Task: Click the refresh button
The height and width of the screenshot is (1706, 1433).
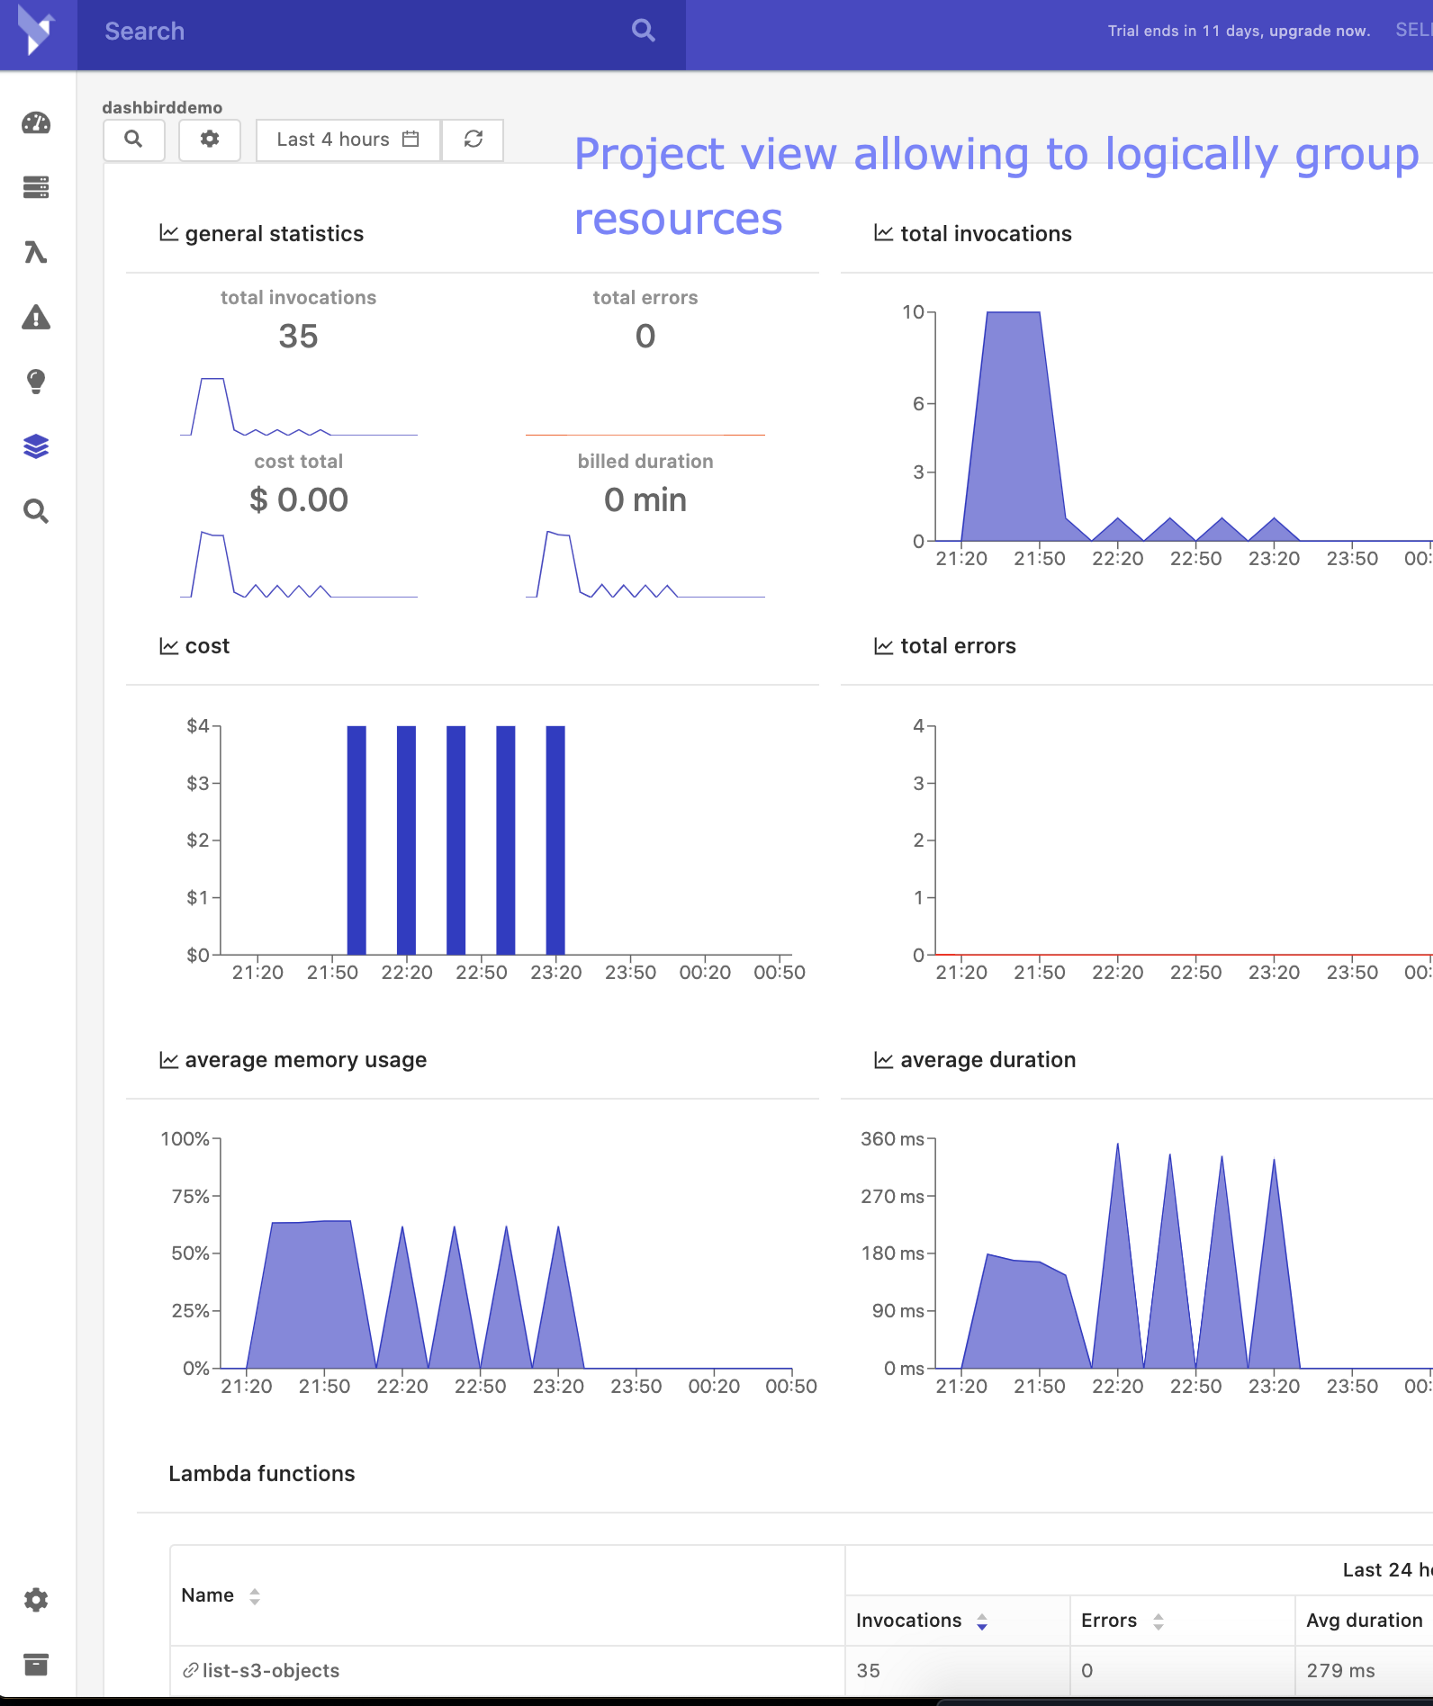Action: click(473, 139)
